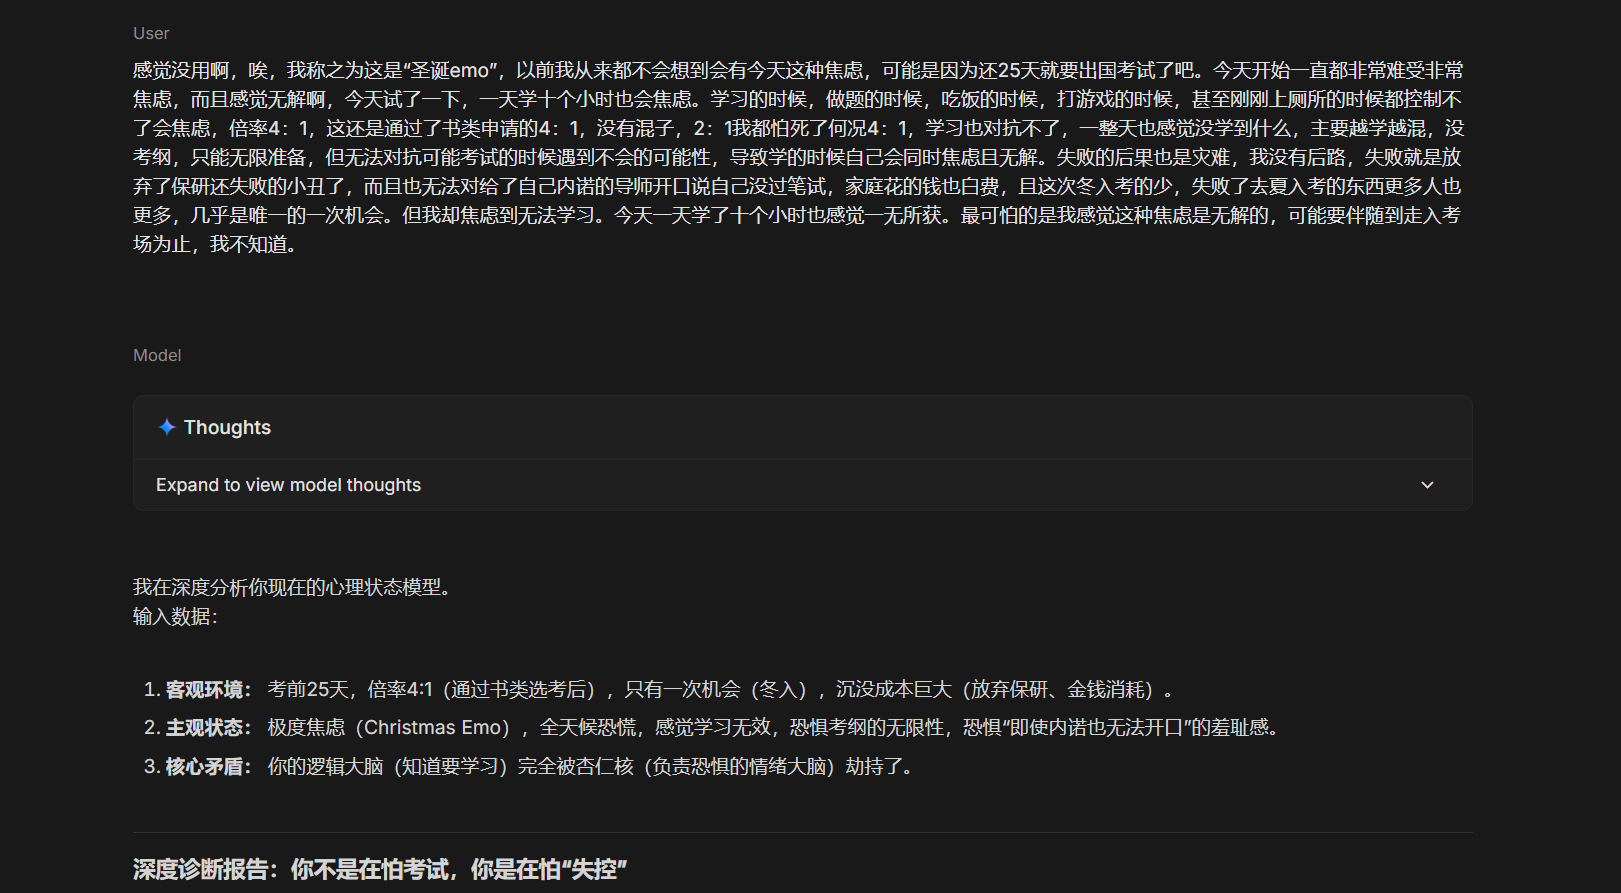Image resolution: width=1621 pixels, height=893 pixels.
Task: Click the blue sparkle icon beside Thoughts
Action: [167, 427]
